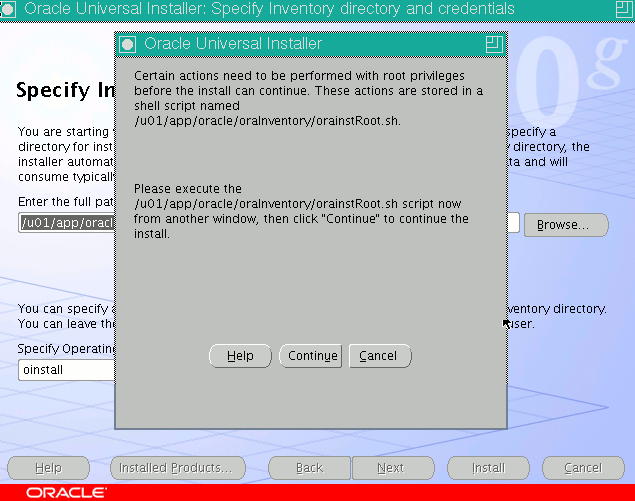
Task: Click the oinstall group name field
Action: [67, 370]
